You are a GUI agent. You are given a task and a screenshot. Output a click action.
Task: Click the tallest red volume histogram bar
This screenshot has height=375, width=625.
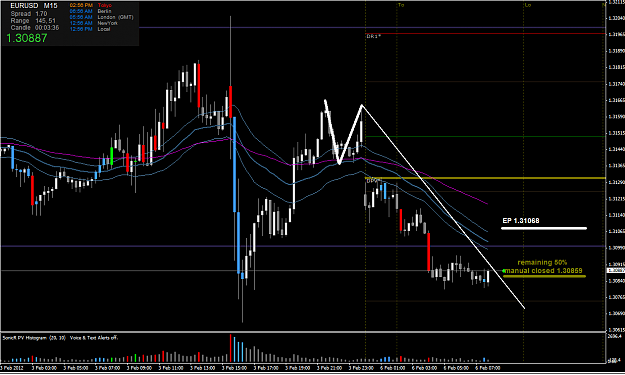click(x=230, y=348)
